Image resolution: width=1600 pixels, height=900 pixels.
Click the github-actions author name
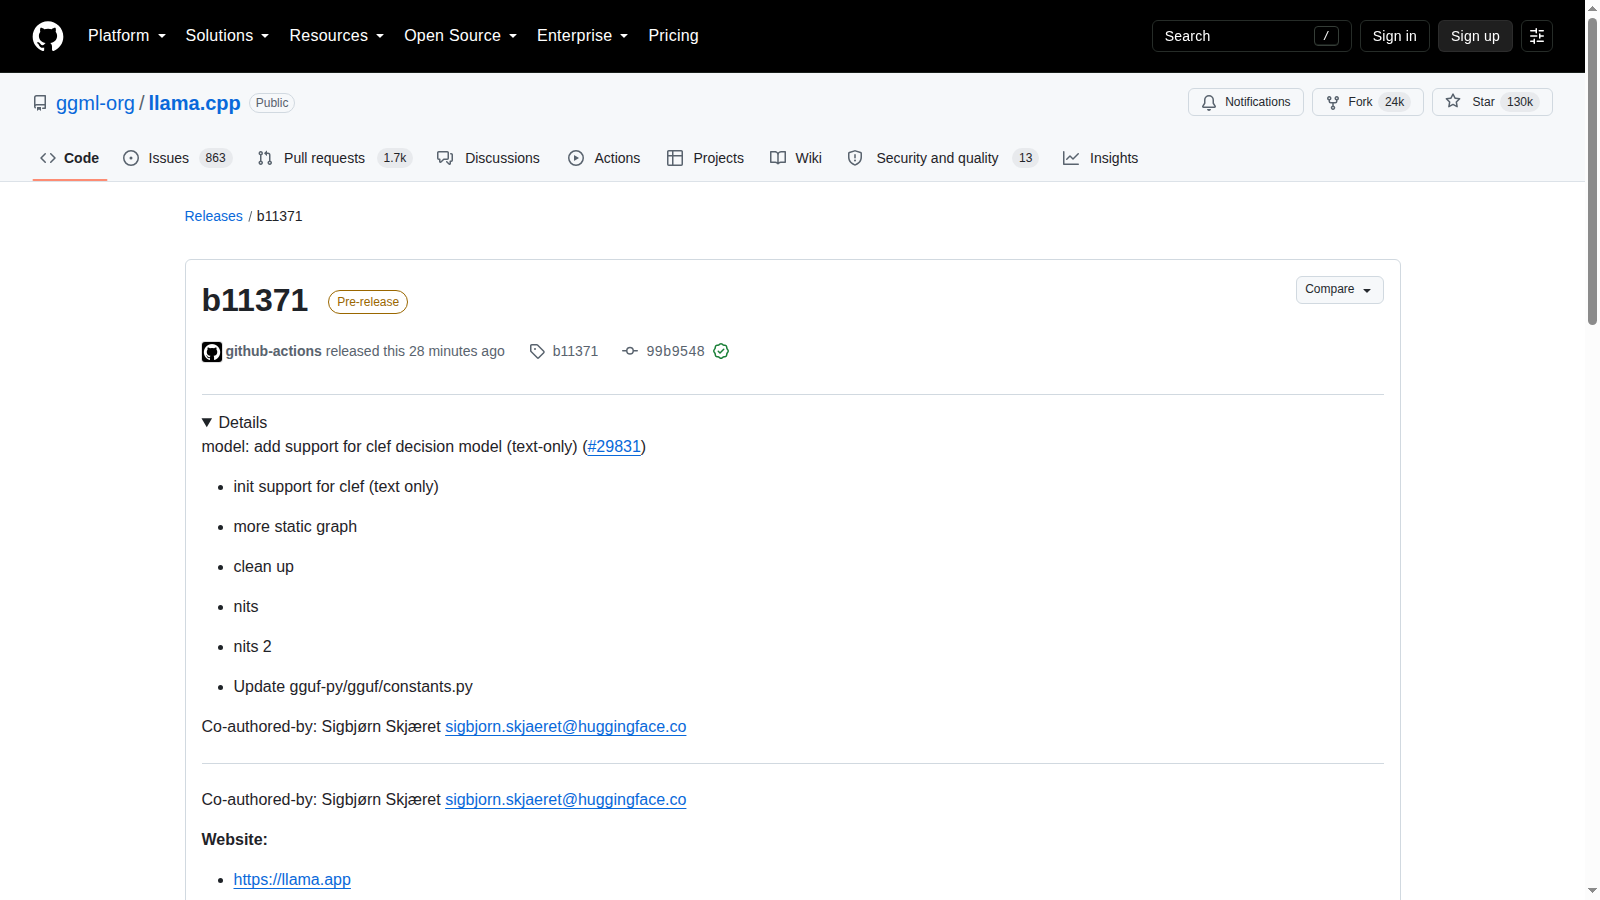pos(273,351)
